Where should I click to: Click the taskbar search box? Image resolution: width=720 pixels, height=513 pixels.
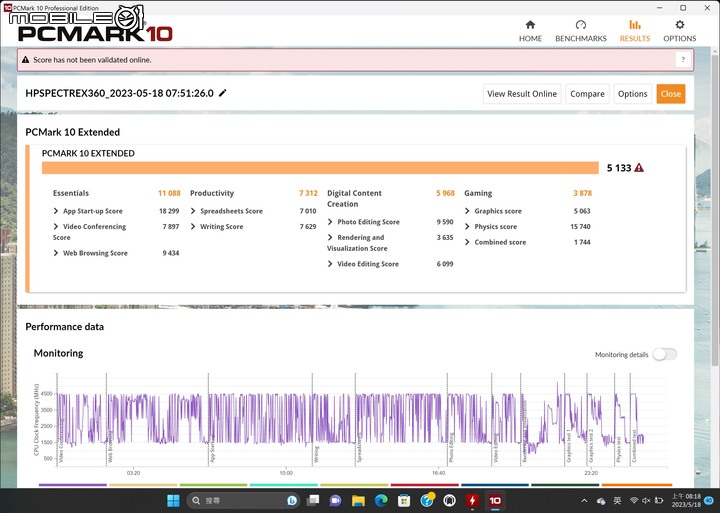click(x=243, y=501)
